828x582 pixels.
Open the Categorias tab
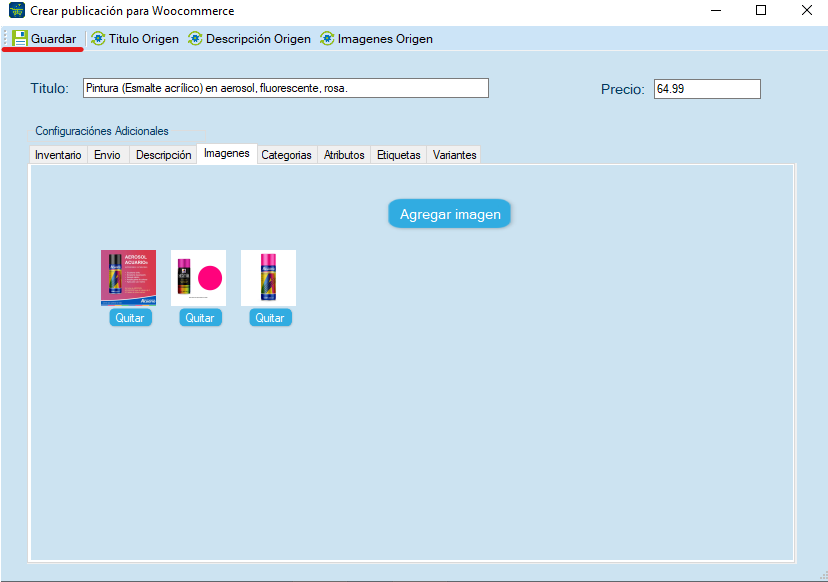pyautogui.click(x=287, y=155)
